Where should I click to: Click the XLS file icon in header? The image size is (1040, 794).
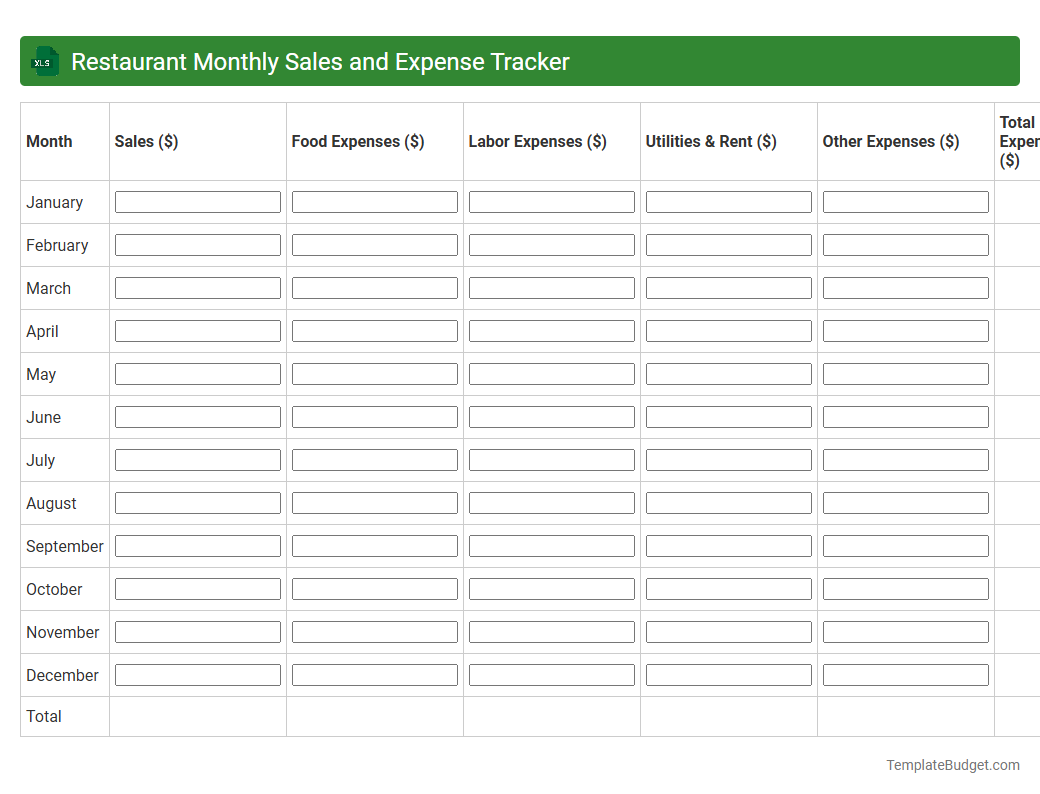pyautogui.click(x=44, y=61)
